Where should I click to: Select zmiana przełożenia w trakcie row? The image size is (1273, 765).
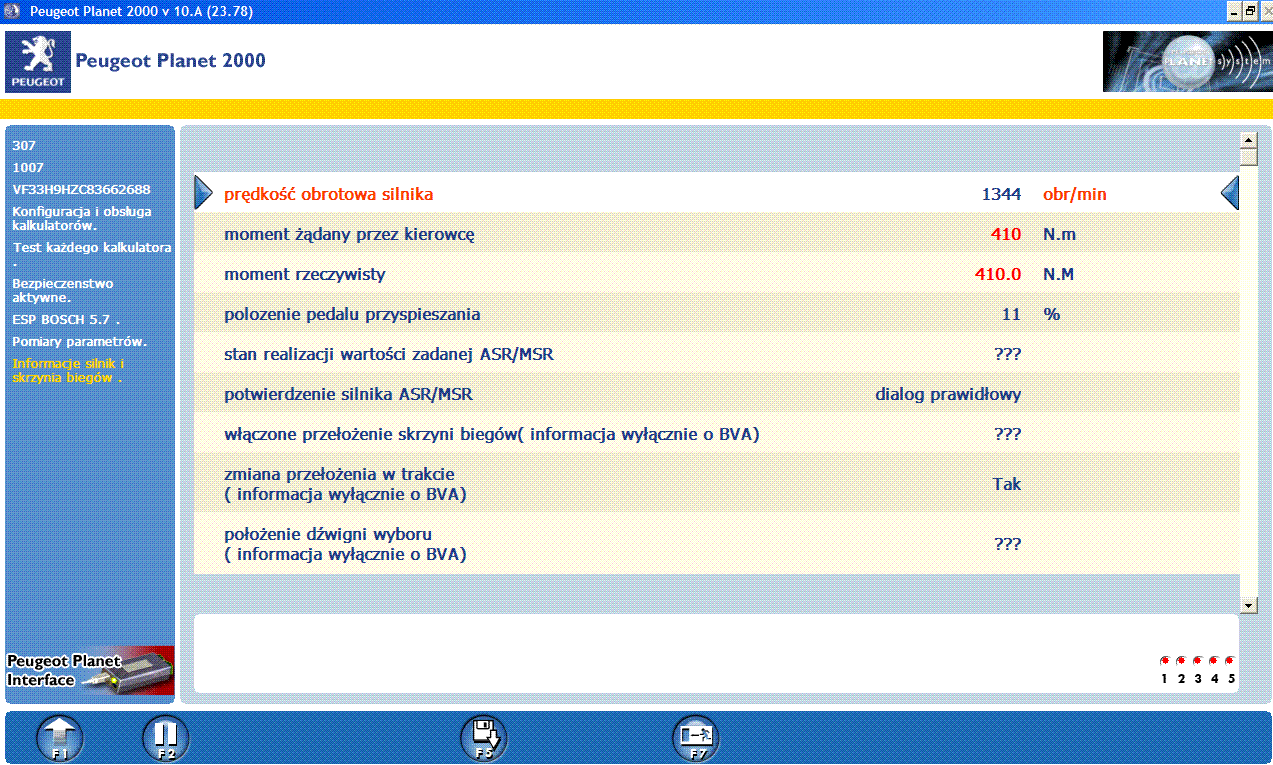[x=716, y=484]
